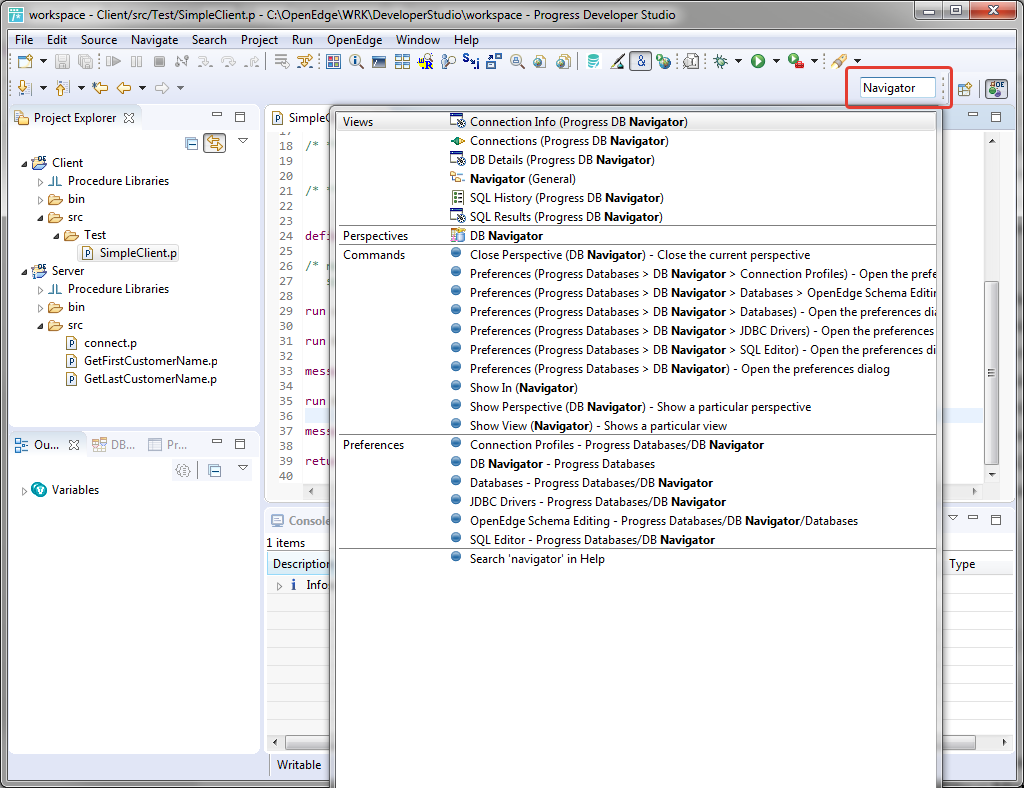
Task: Select SQL History view result
Action: [x=566, y=198]
